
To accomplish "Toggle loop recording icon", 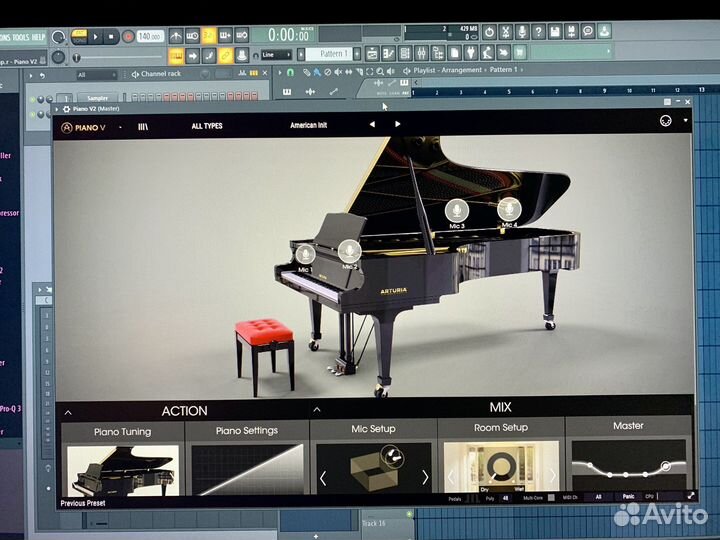I will point(242,35).
